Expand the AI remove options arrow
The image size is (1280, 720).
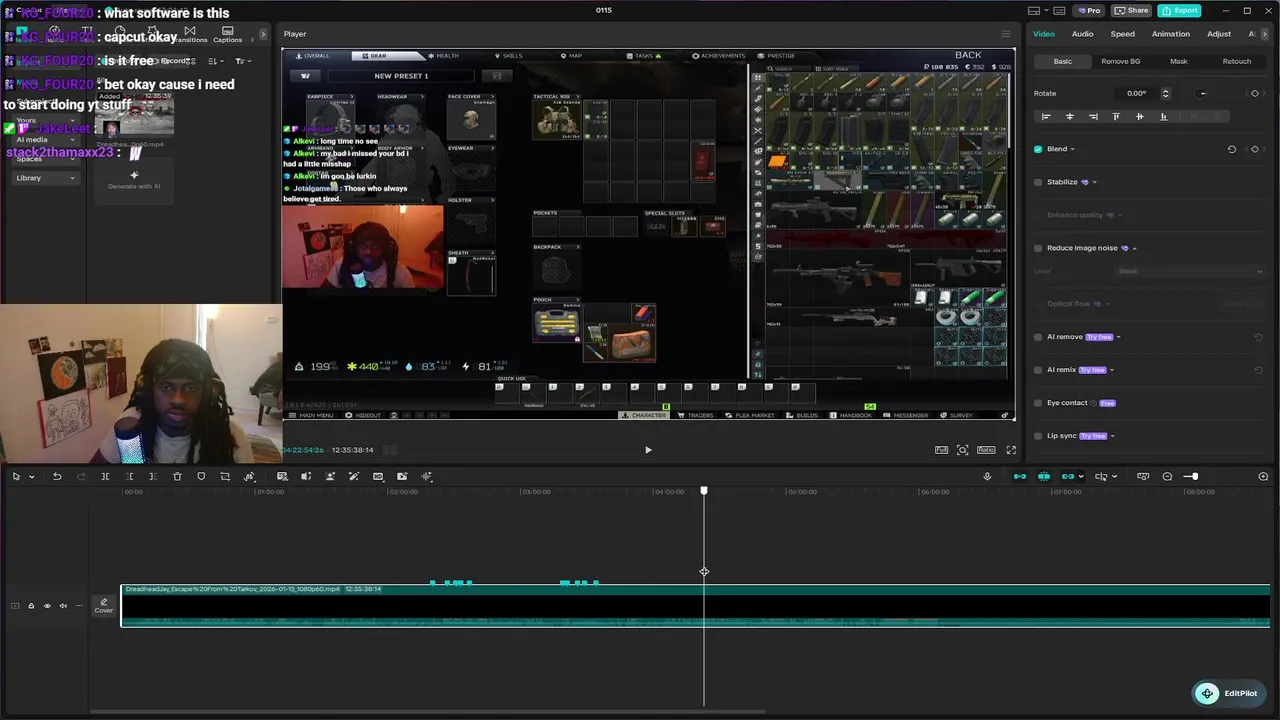1118,337
